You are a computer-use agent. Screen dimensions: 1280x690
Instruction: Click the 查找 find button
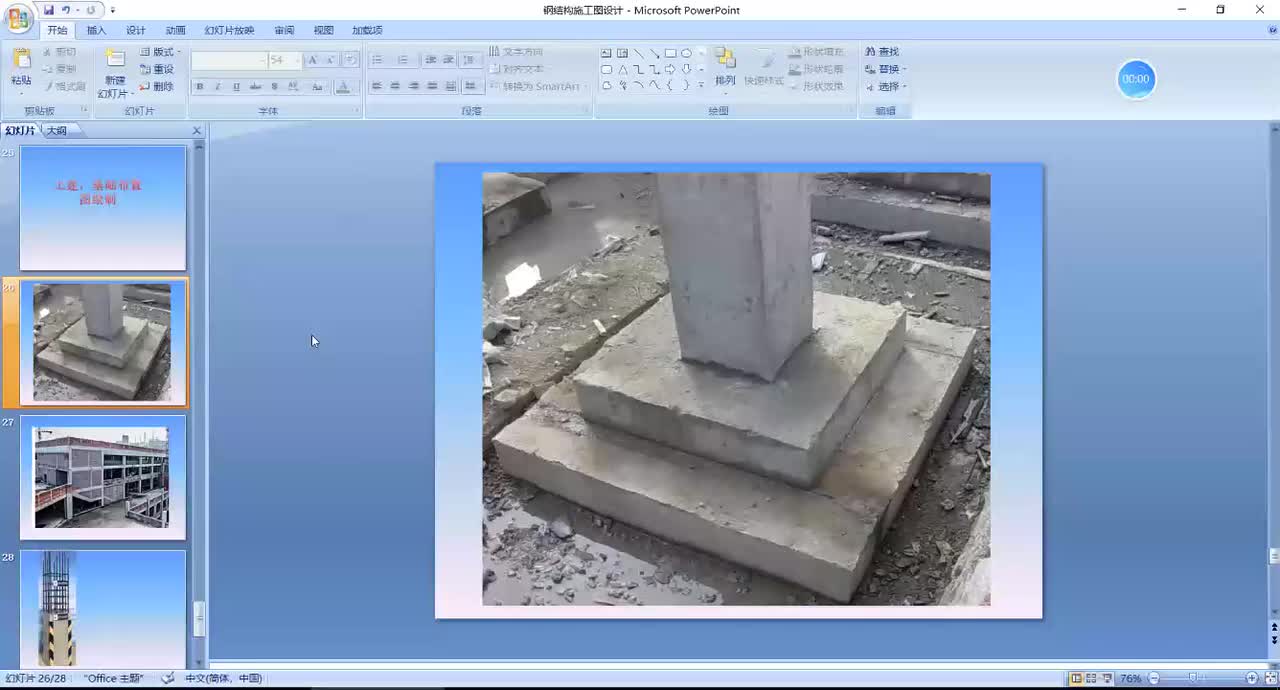882,52
